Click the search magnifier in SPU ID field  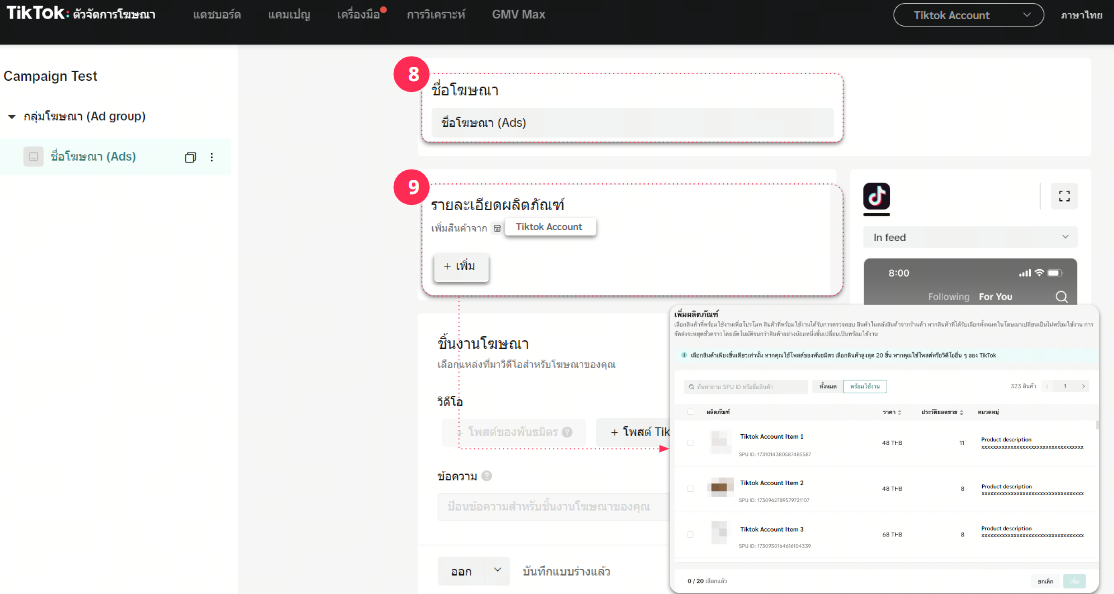[691, 387]
